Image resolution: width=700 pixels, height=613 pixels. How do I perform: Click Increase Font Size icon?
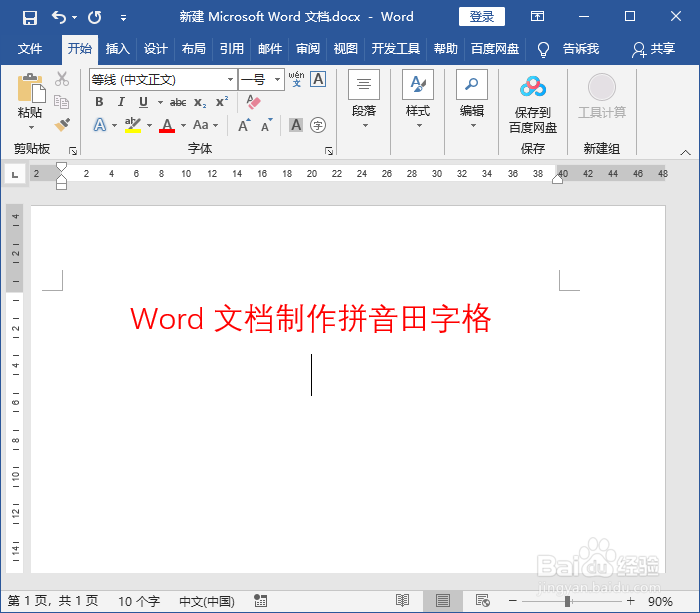click(244, 125)
